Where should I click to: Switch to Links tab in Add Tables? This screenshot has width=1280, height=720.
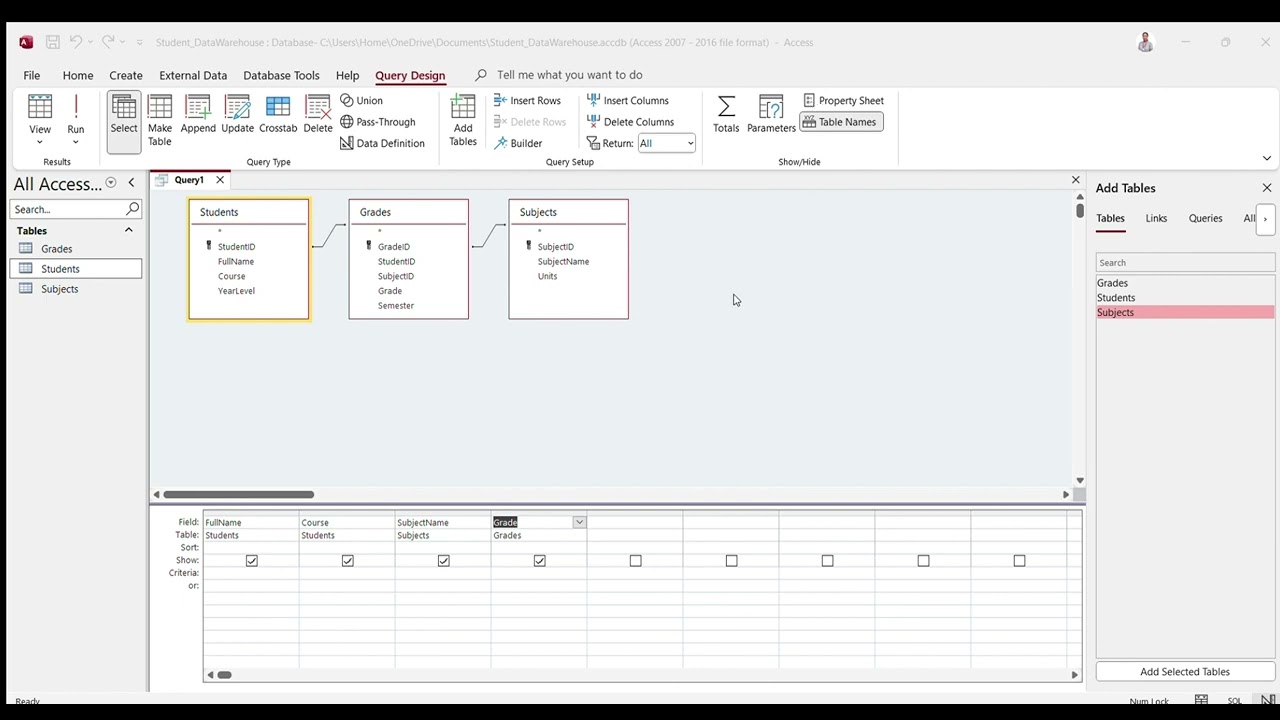tap(1156, 218)
